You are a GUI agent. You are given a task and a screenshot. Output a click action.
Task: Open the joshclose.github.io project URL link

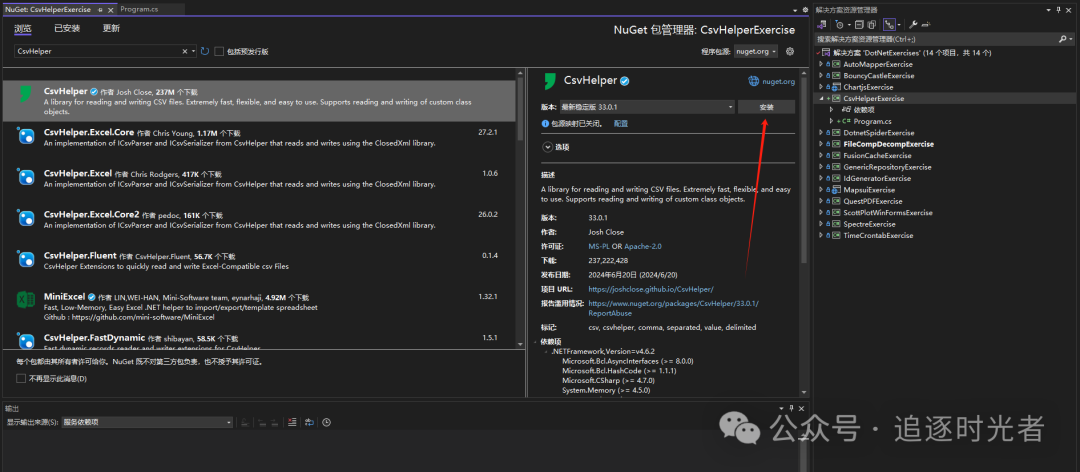pos(650,289)
